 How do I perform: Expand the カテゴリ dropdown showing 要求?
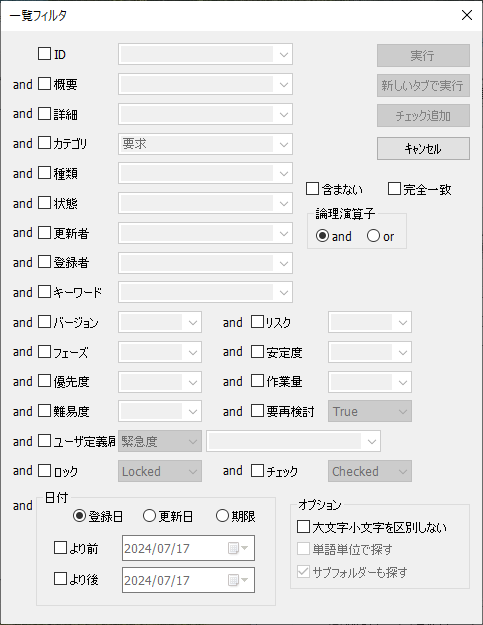[x=205, y=144]
